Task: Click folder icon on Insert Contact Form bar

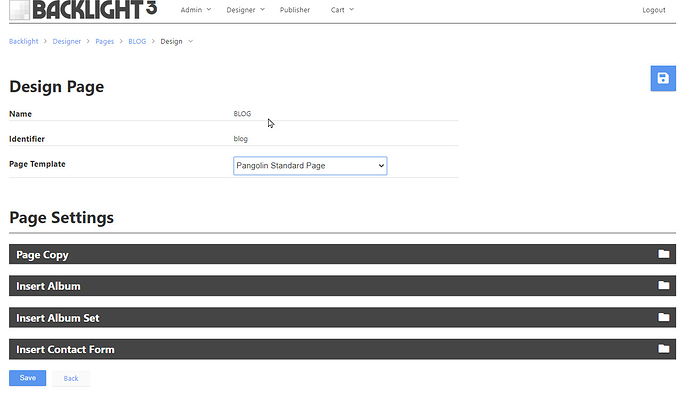Action: coord(663,349)
